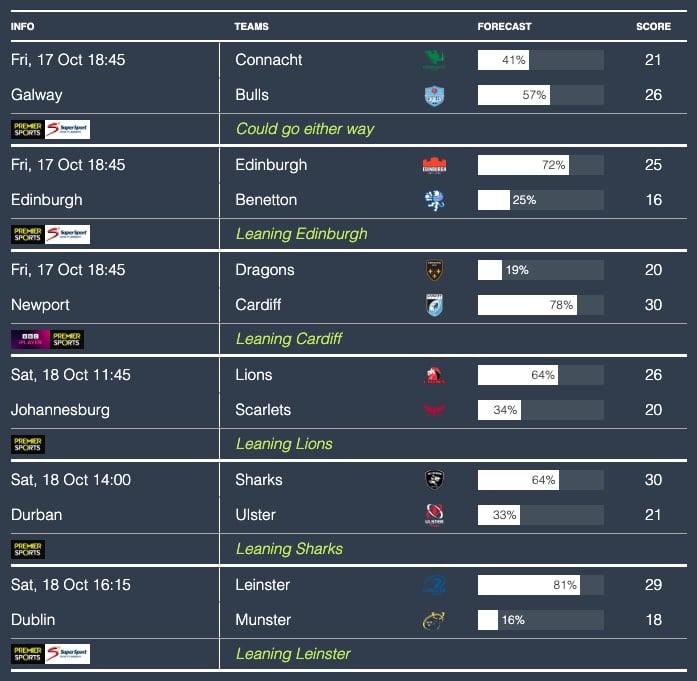Click the Dragons team logo
The image size is (697, 681).
(434, 270)
